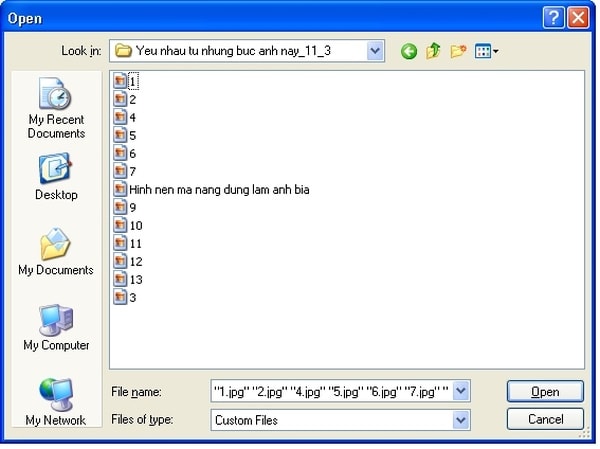Select file name "2"
The image size is (600, 449).
(132, 100)
